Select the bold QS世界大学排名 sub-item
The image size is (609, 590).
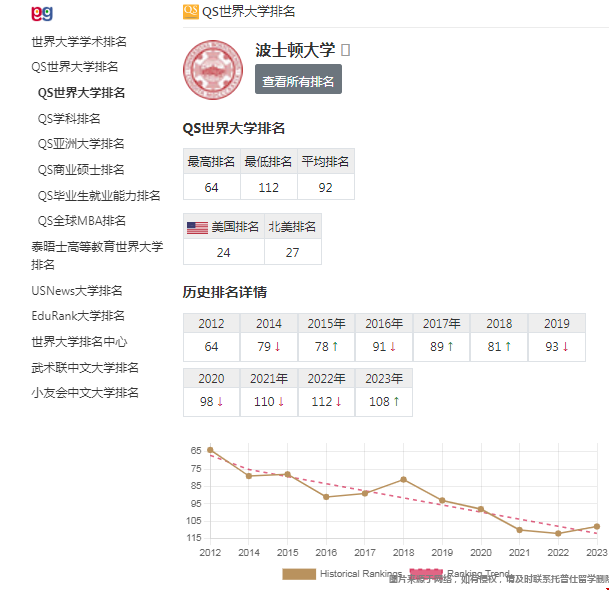point(81,93)
